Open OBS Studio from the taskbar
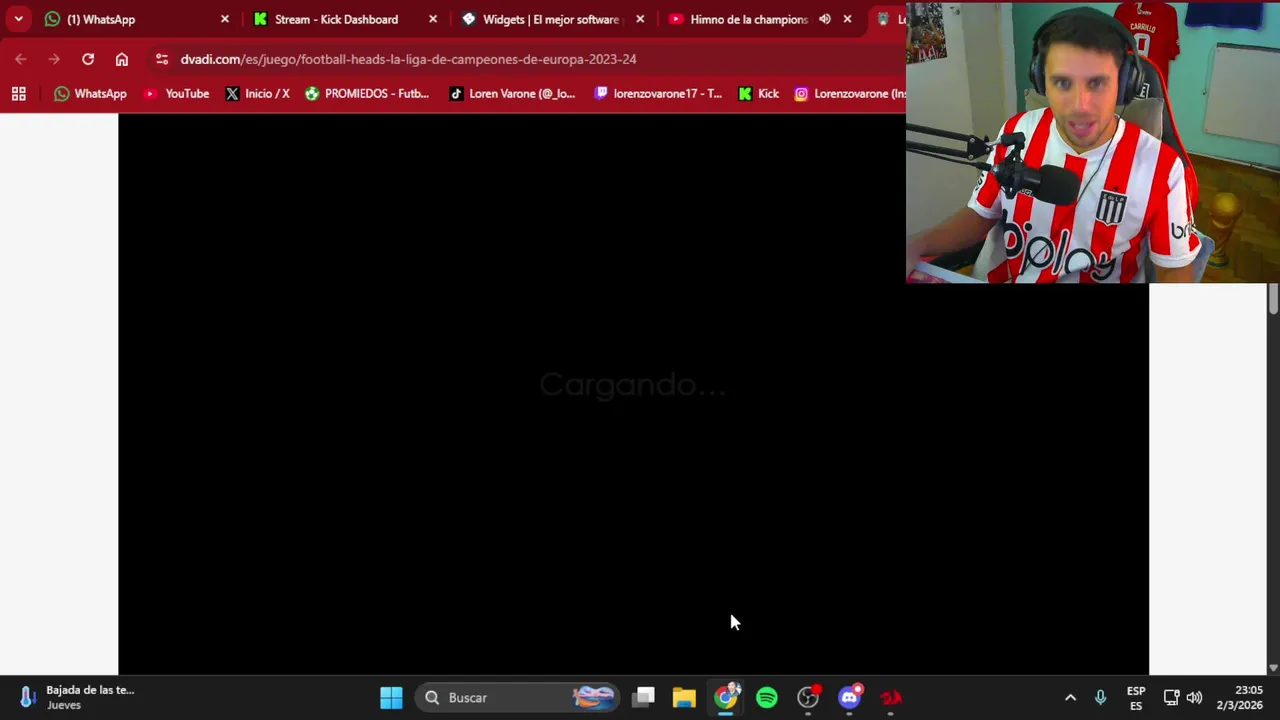Image resolution: width=1280 pixels, height=720 pixels. (808, 697)
